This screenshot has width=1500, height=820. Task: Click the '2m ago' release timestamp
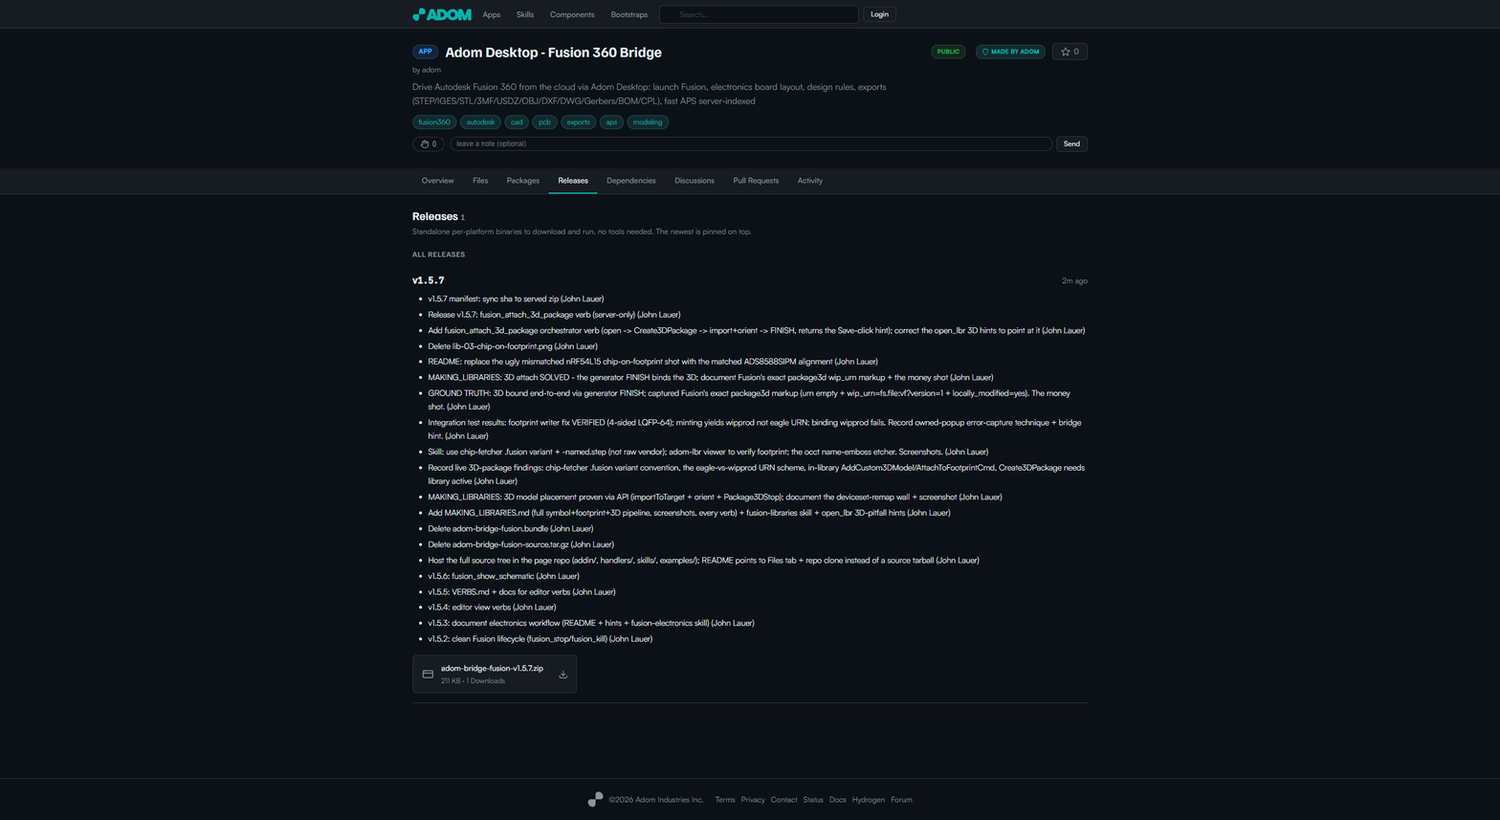[x=1074, y=281]
